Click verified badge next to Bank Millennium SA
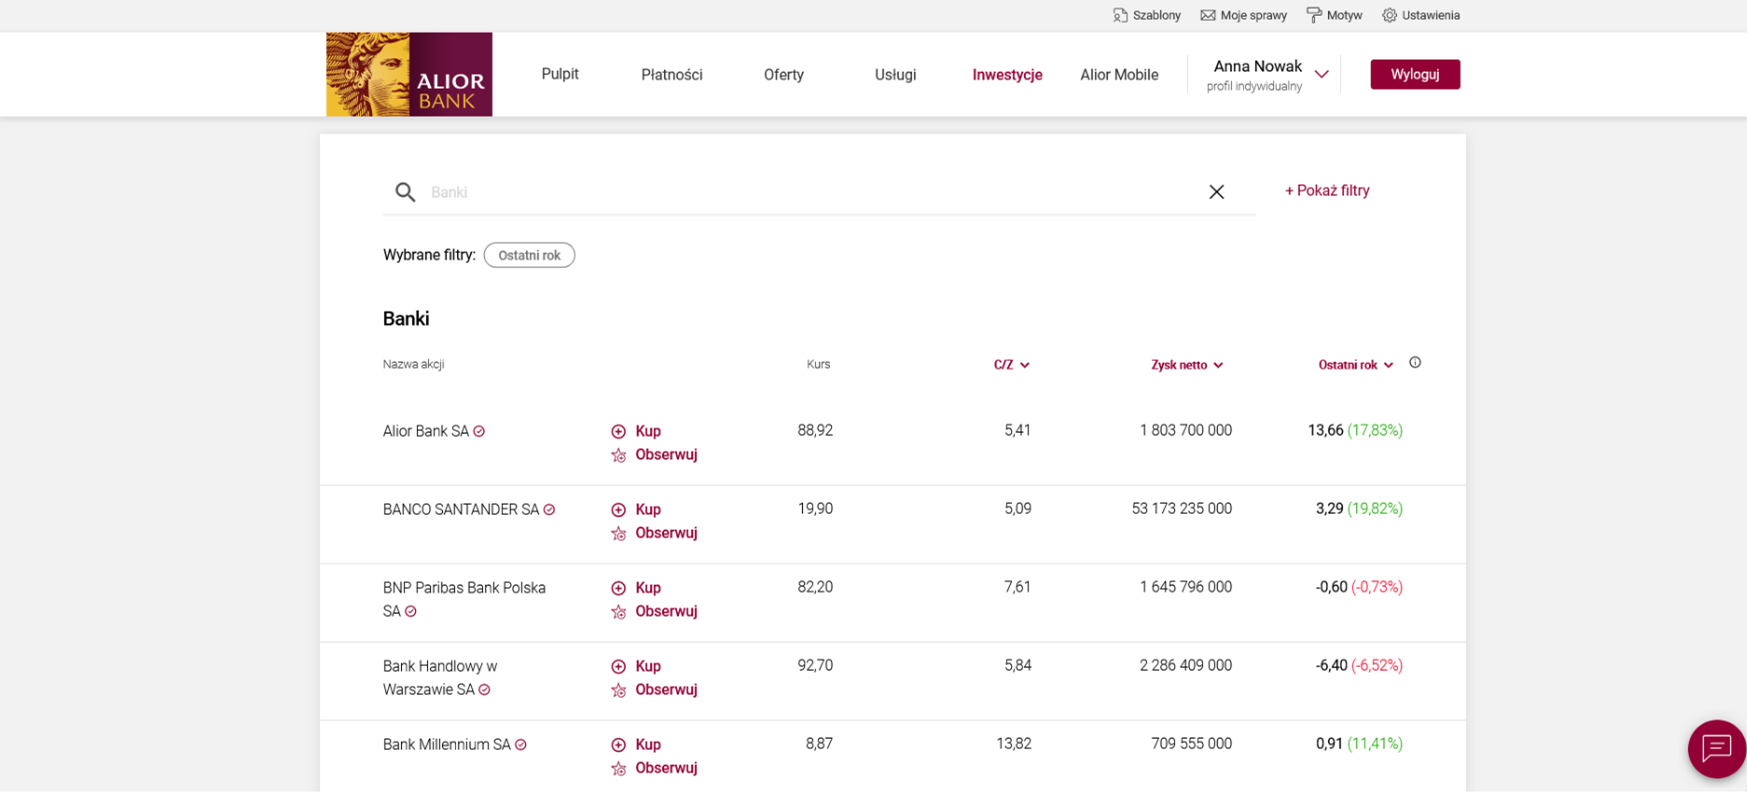 (520, 745)
